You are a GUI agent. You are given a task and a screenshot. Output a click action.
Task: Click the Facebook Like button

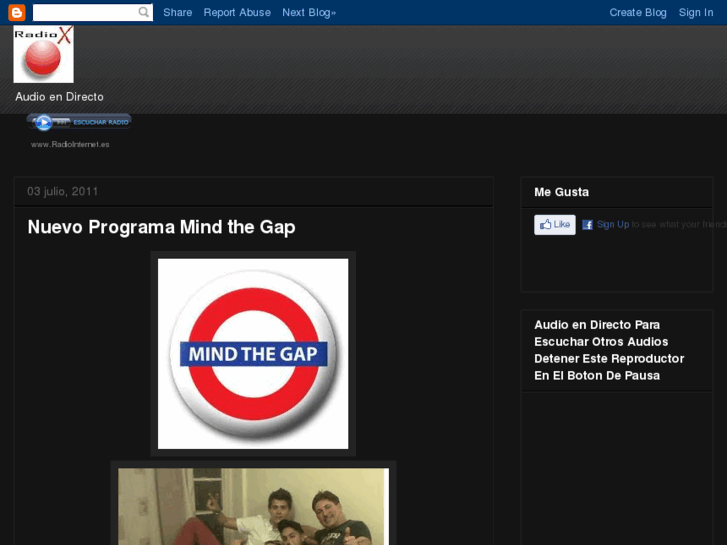pyautogui.click(x=555, y=224)
